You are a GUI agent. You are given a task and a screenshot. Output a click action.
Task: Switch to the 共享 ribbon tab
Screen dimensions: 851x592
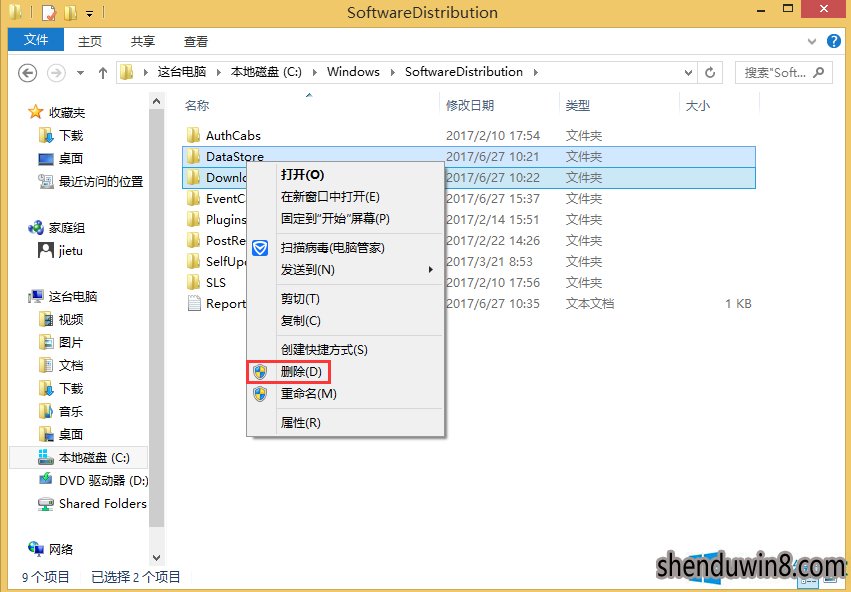pyautogui.click(x=143, y=41)
